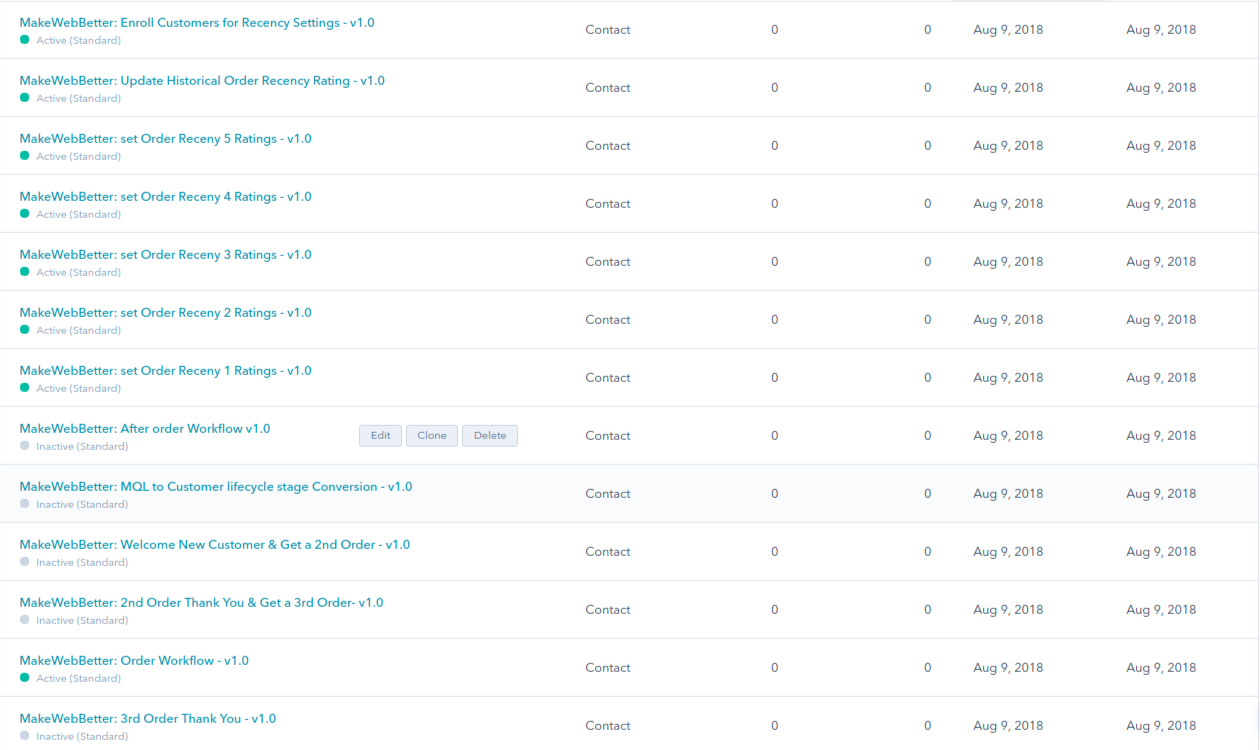1260x750 pixels.
Task: Open the "MakeWebBetter: Enroll Customers for Recency Settings" workflow
Action: (x=197, y=22)
